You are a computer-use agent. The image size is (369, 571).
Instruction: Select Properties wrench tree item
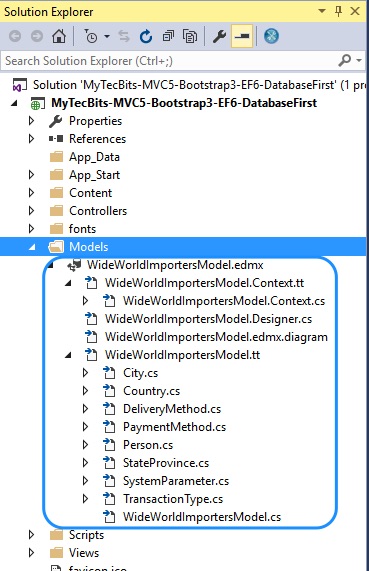[x=95, y=121]
